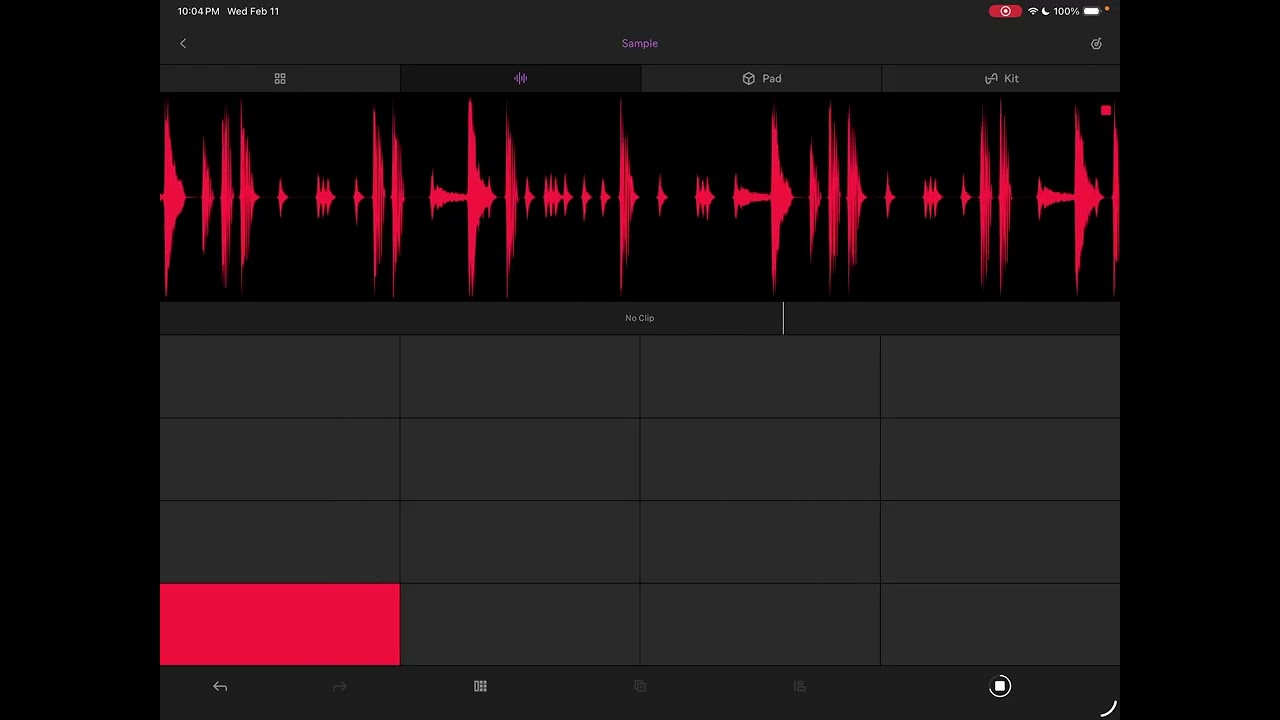
Task: Stop recording with the white square button
Action: (1000, 686)
